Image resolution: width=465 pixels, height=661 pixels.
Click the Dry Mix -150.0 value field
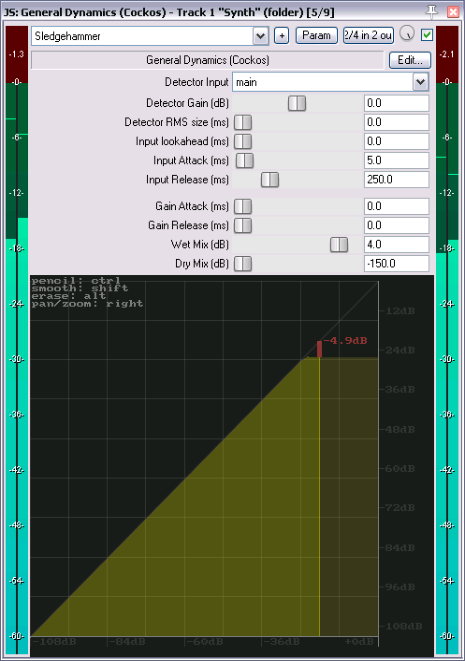(x=396, y=263)
